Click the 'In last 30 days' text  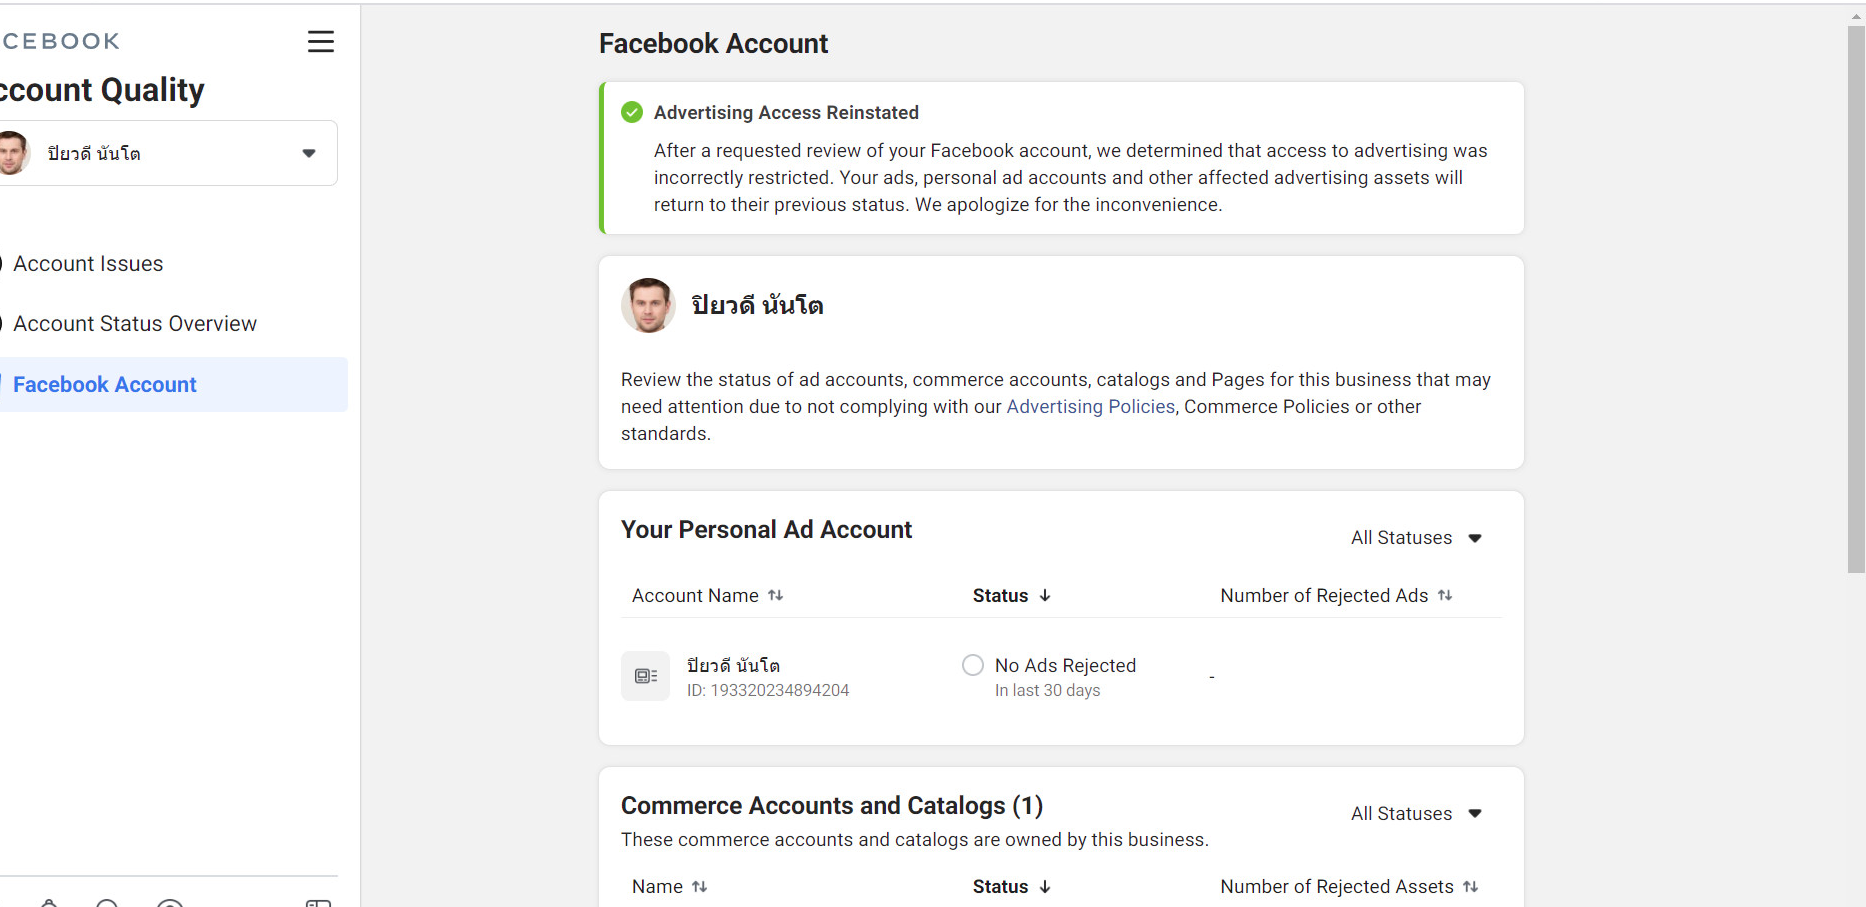click(x=1047, y=691)
